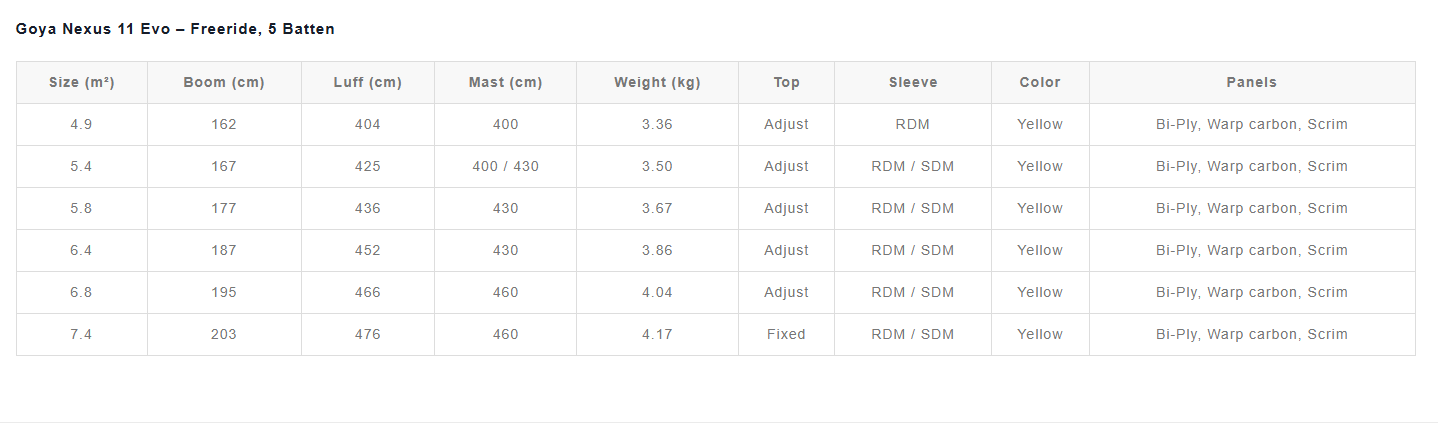The height and width of the screenshot is (433, 1438).
Task: Click the 4.17 weight value
Action: point(657,335)
